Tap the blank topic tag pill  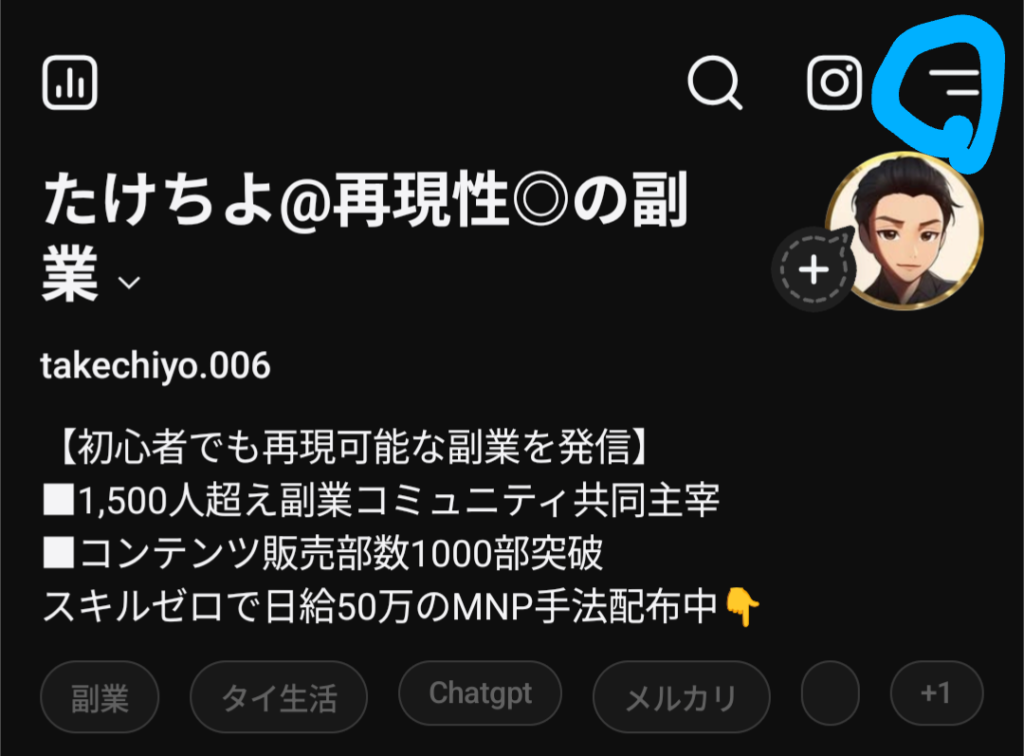[x=830, y=693]
